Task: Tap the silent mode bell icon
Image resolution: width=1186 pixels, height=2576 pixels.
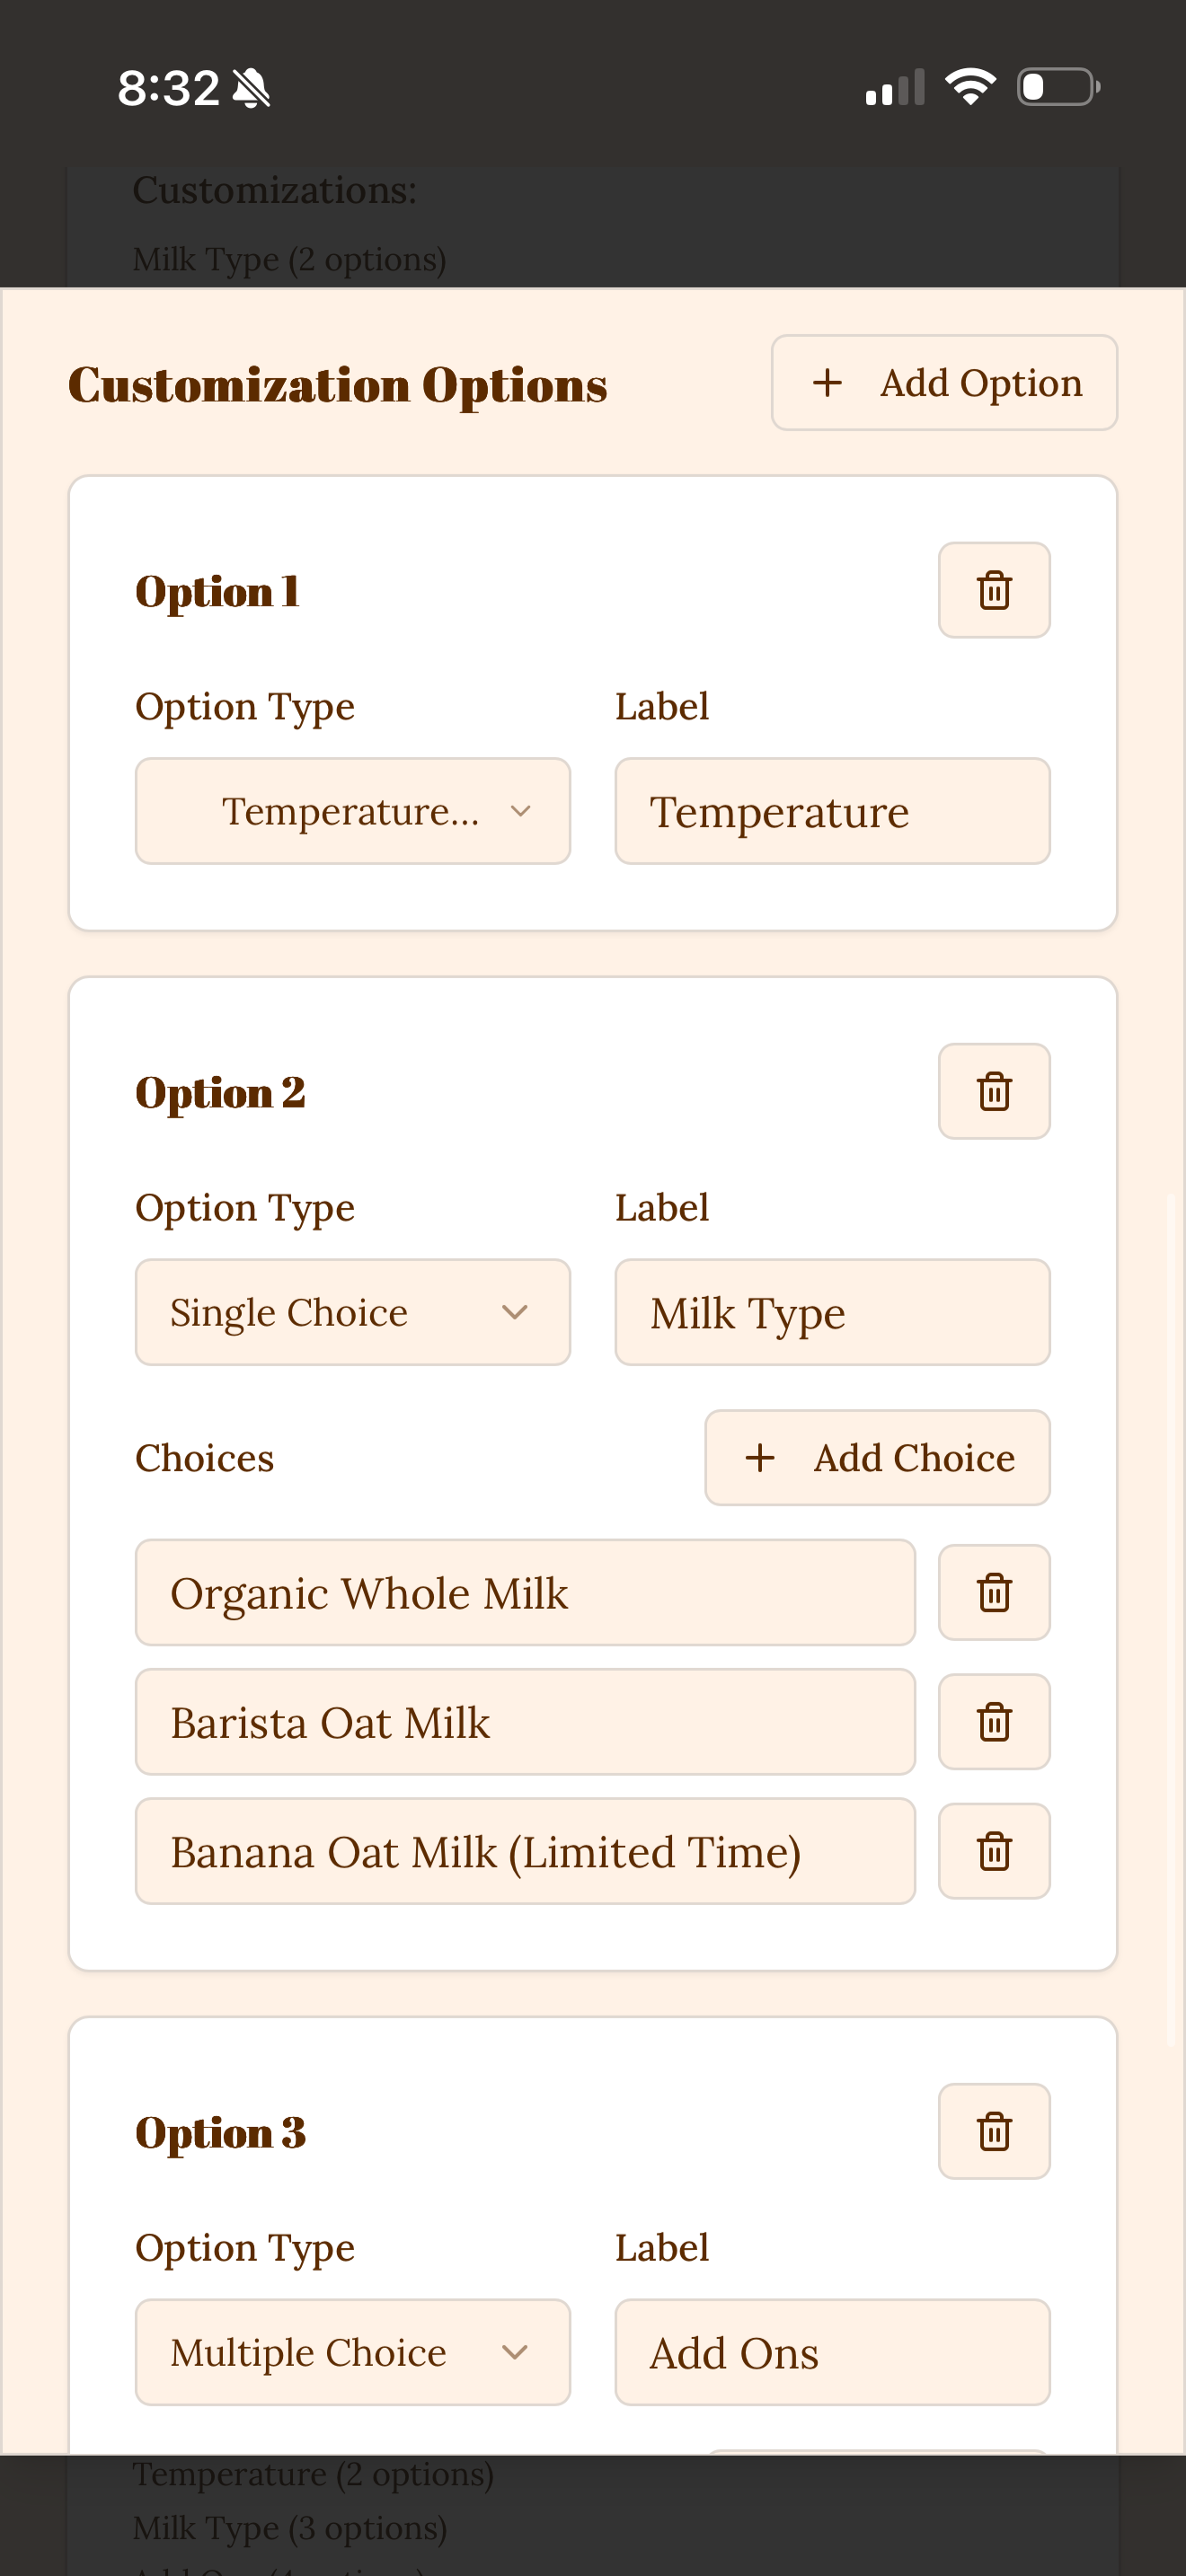Action: point(251,88)
